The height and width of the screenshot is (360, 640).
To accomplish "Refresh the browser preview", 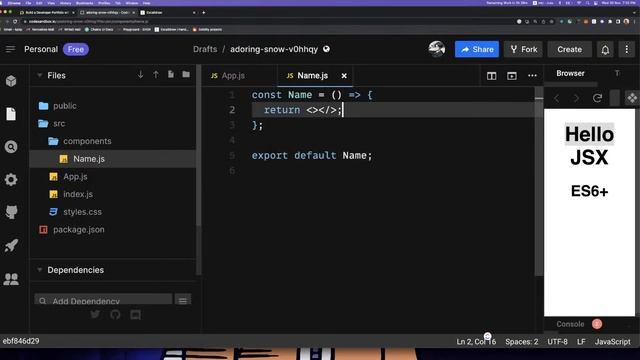I will [x=598, y=98].
